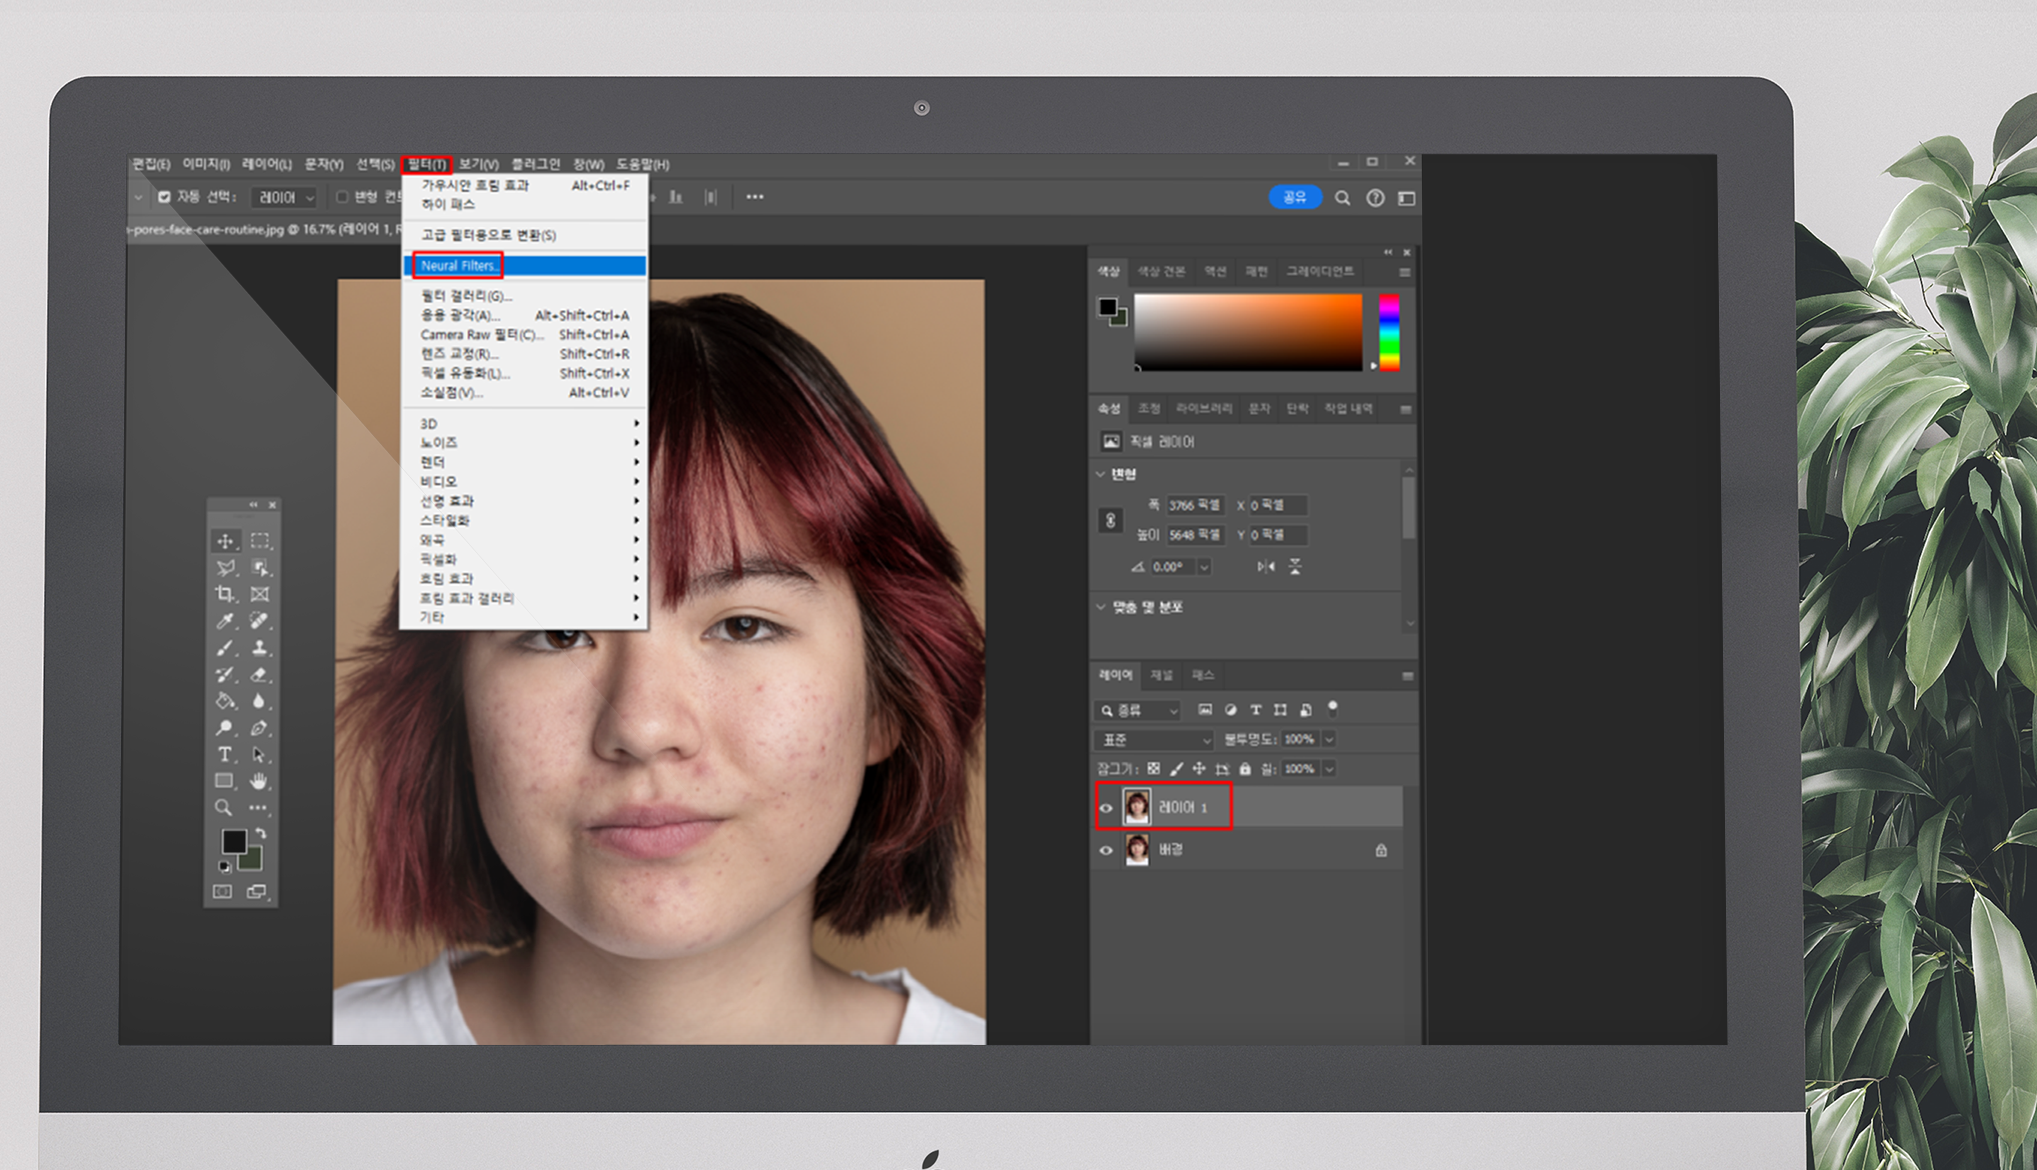Click the foreground color swatch in toolbox
The height and width of the screenshot is (1170, 2037).
click(x=234, y=841)
